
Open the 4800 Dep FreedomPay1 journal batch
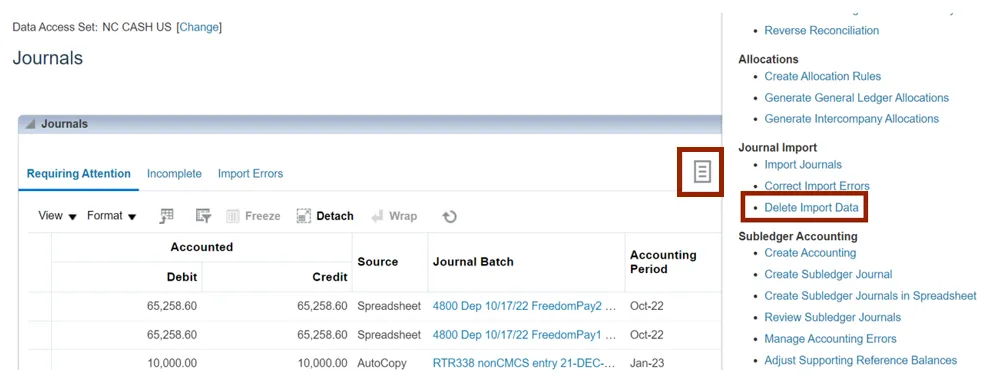tap(524, 335)
